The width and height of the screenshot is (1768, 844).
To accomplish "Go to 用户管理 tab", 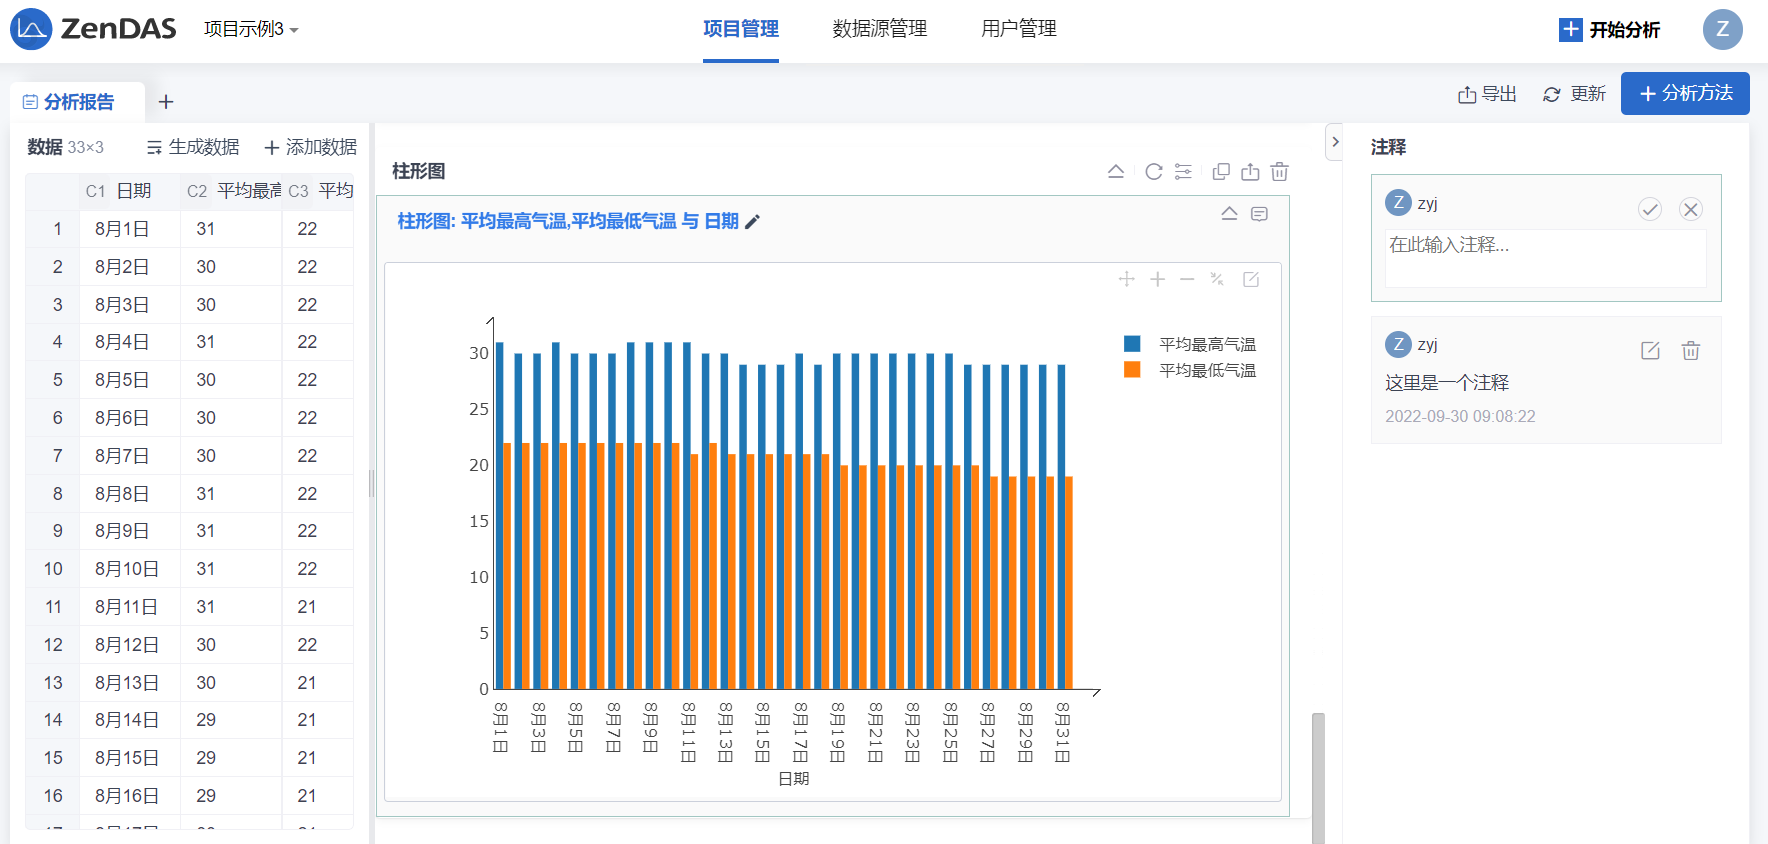I will point(1018,30).
